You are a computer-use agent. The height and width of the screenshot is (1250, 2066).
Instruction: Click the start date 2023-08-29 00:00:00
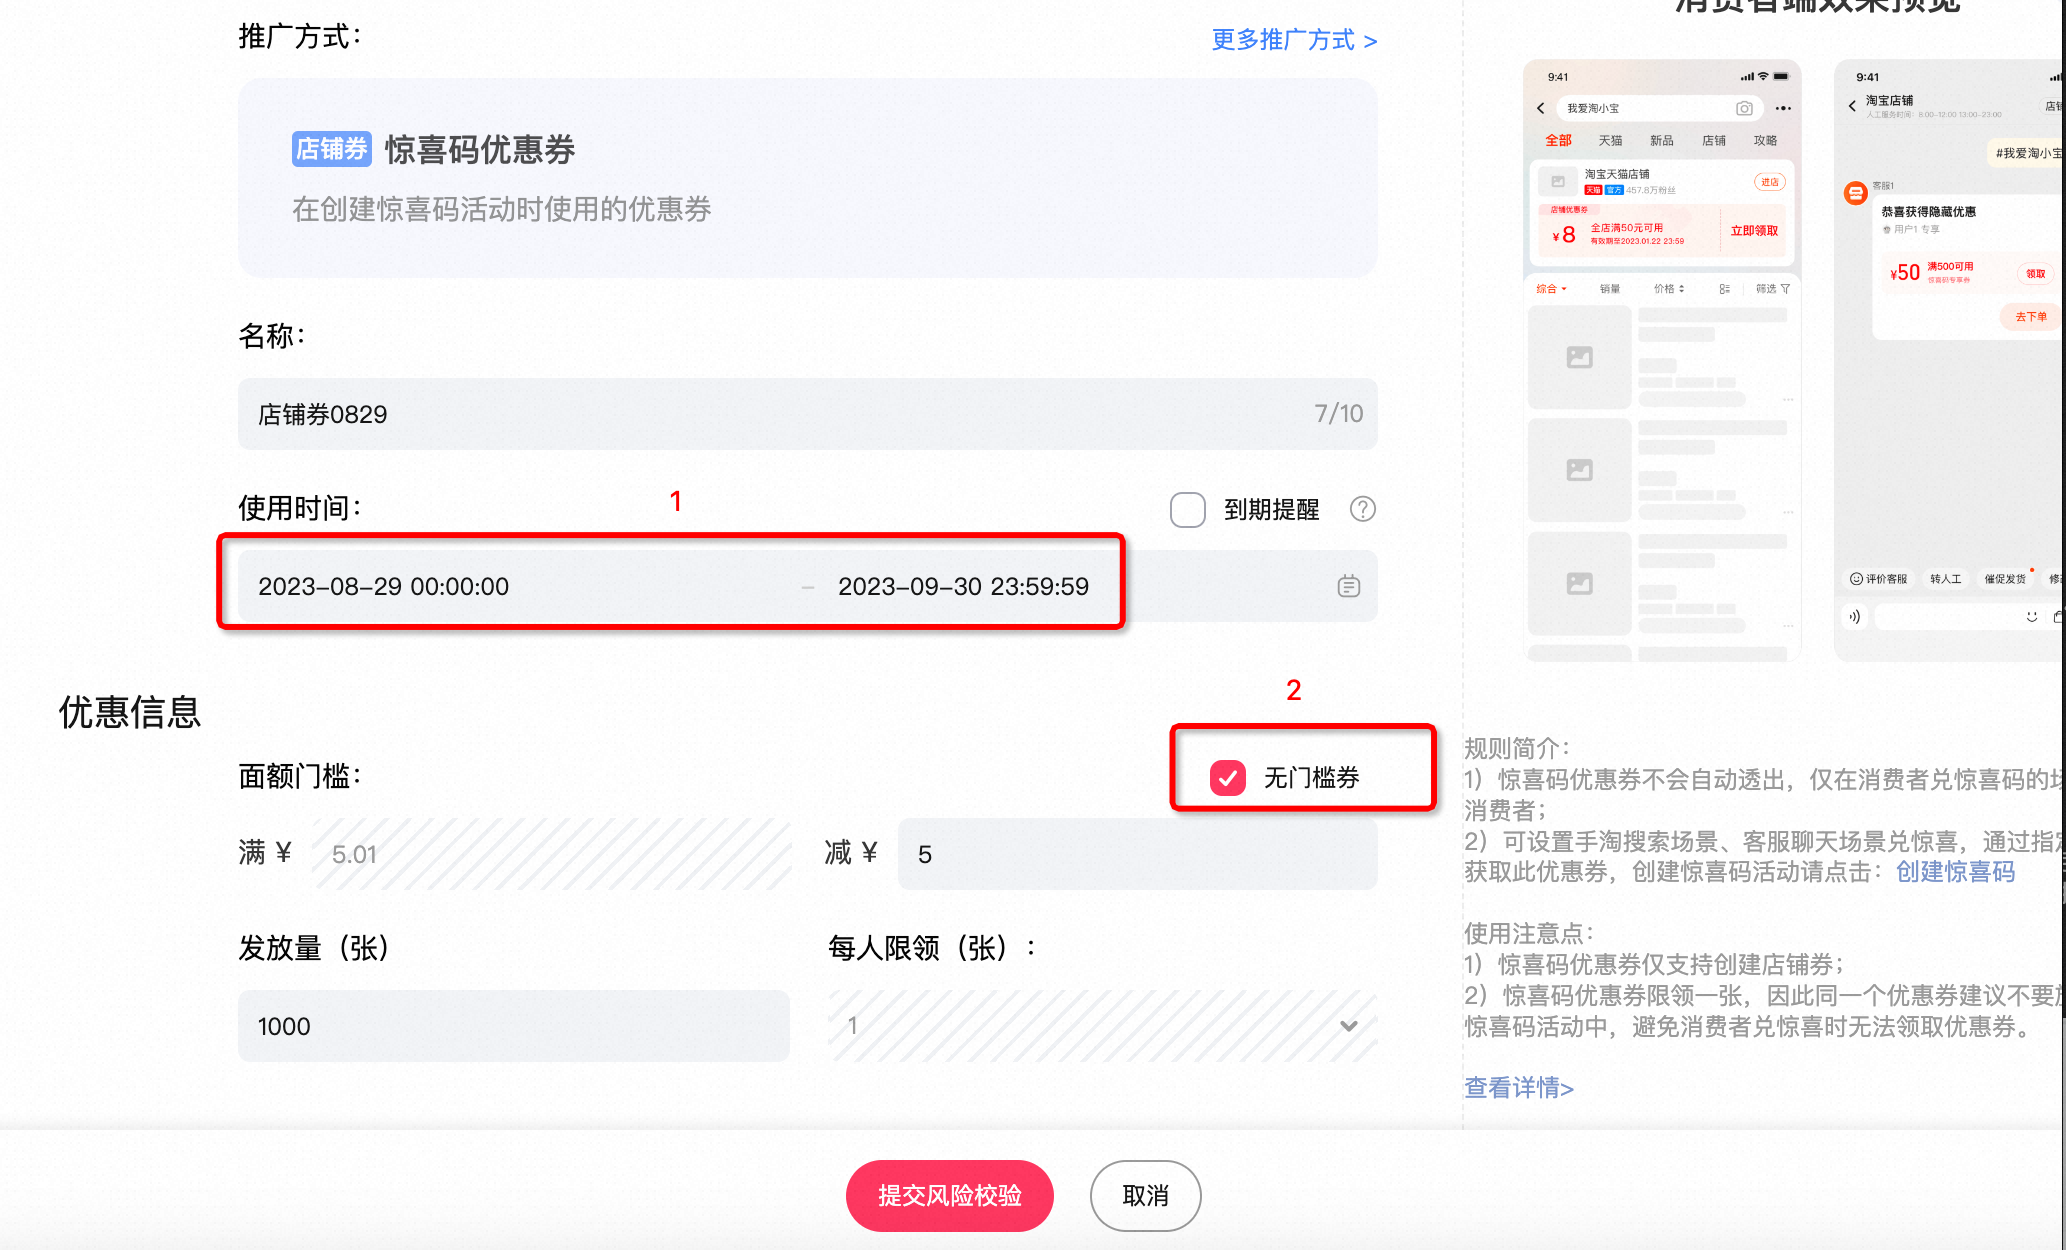coord(384,586)
